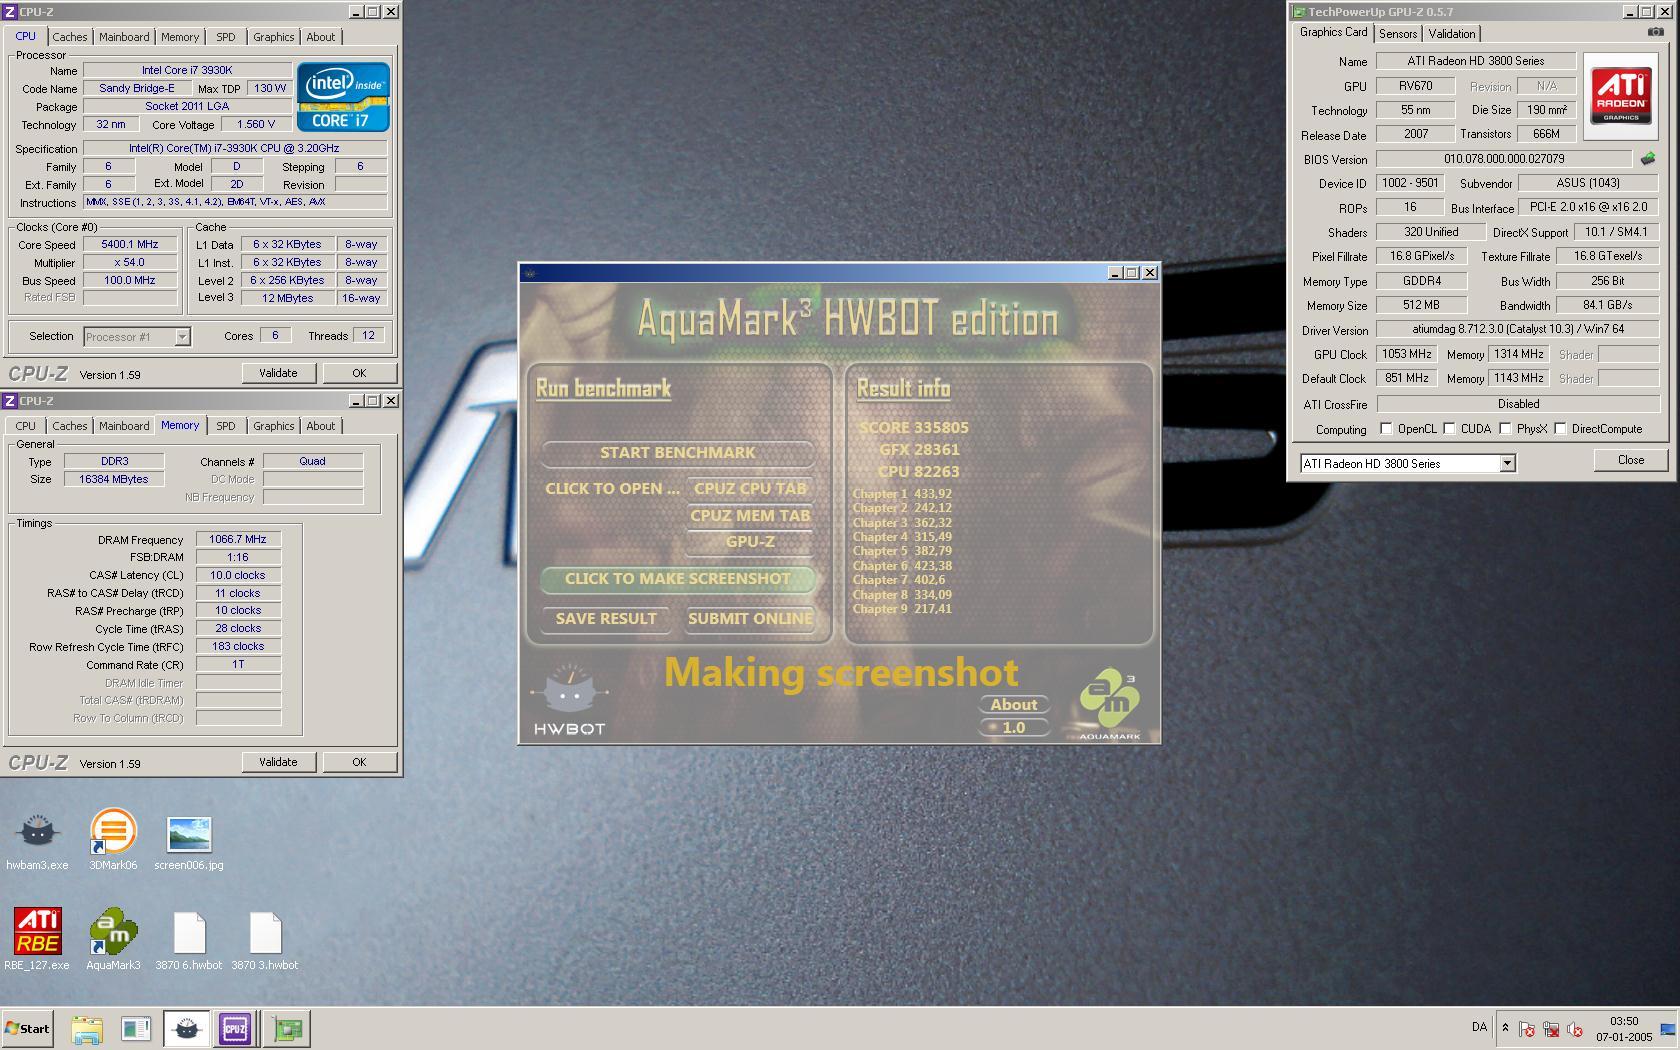
Task: Enable the OpenCL checkbox in GPU-Z
Action: pyautogui.click(x=1386, y=429)
